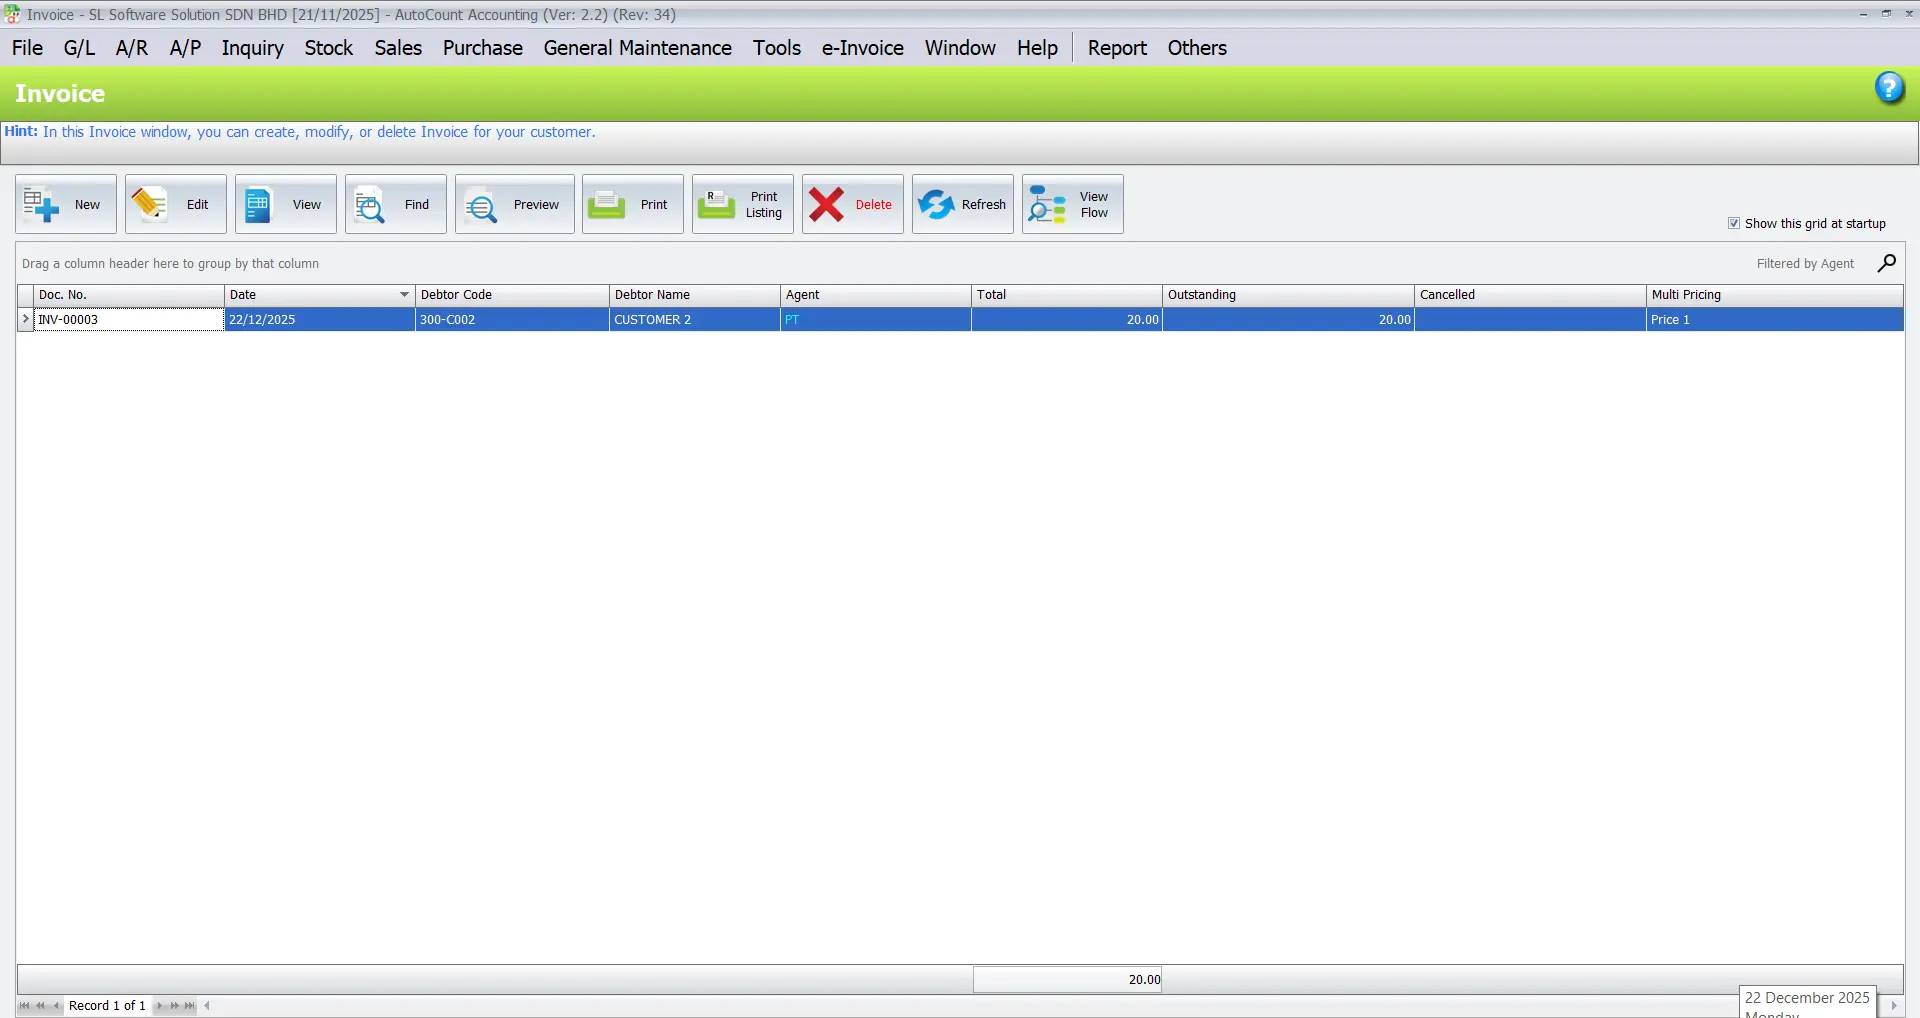Image resolution: width=1920 pixels, height=1018 pixels.
Task: Open the Find invoice tool
Action: click(x=394, y=204)
